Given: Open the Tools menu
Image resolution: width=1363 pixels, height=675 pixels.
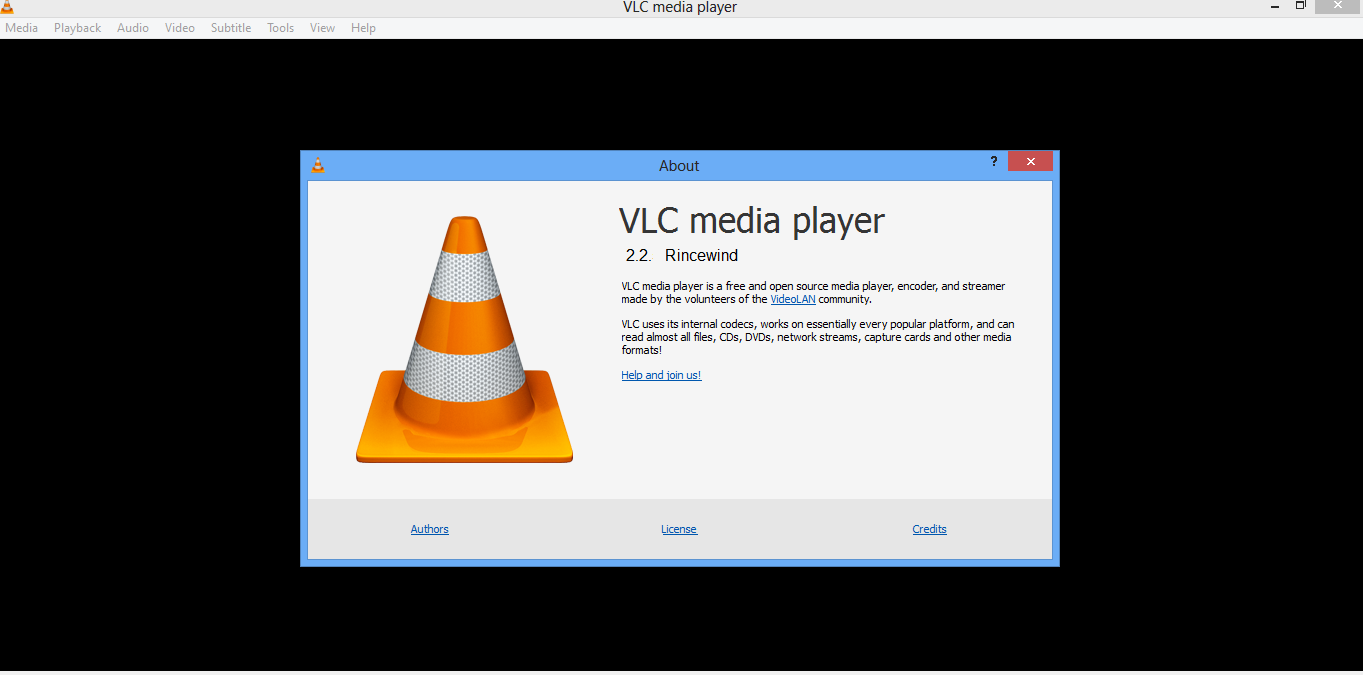Looking at the screenshot, I should (x=280, y=28).
